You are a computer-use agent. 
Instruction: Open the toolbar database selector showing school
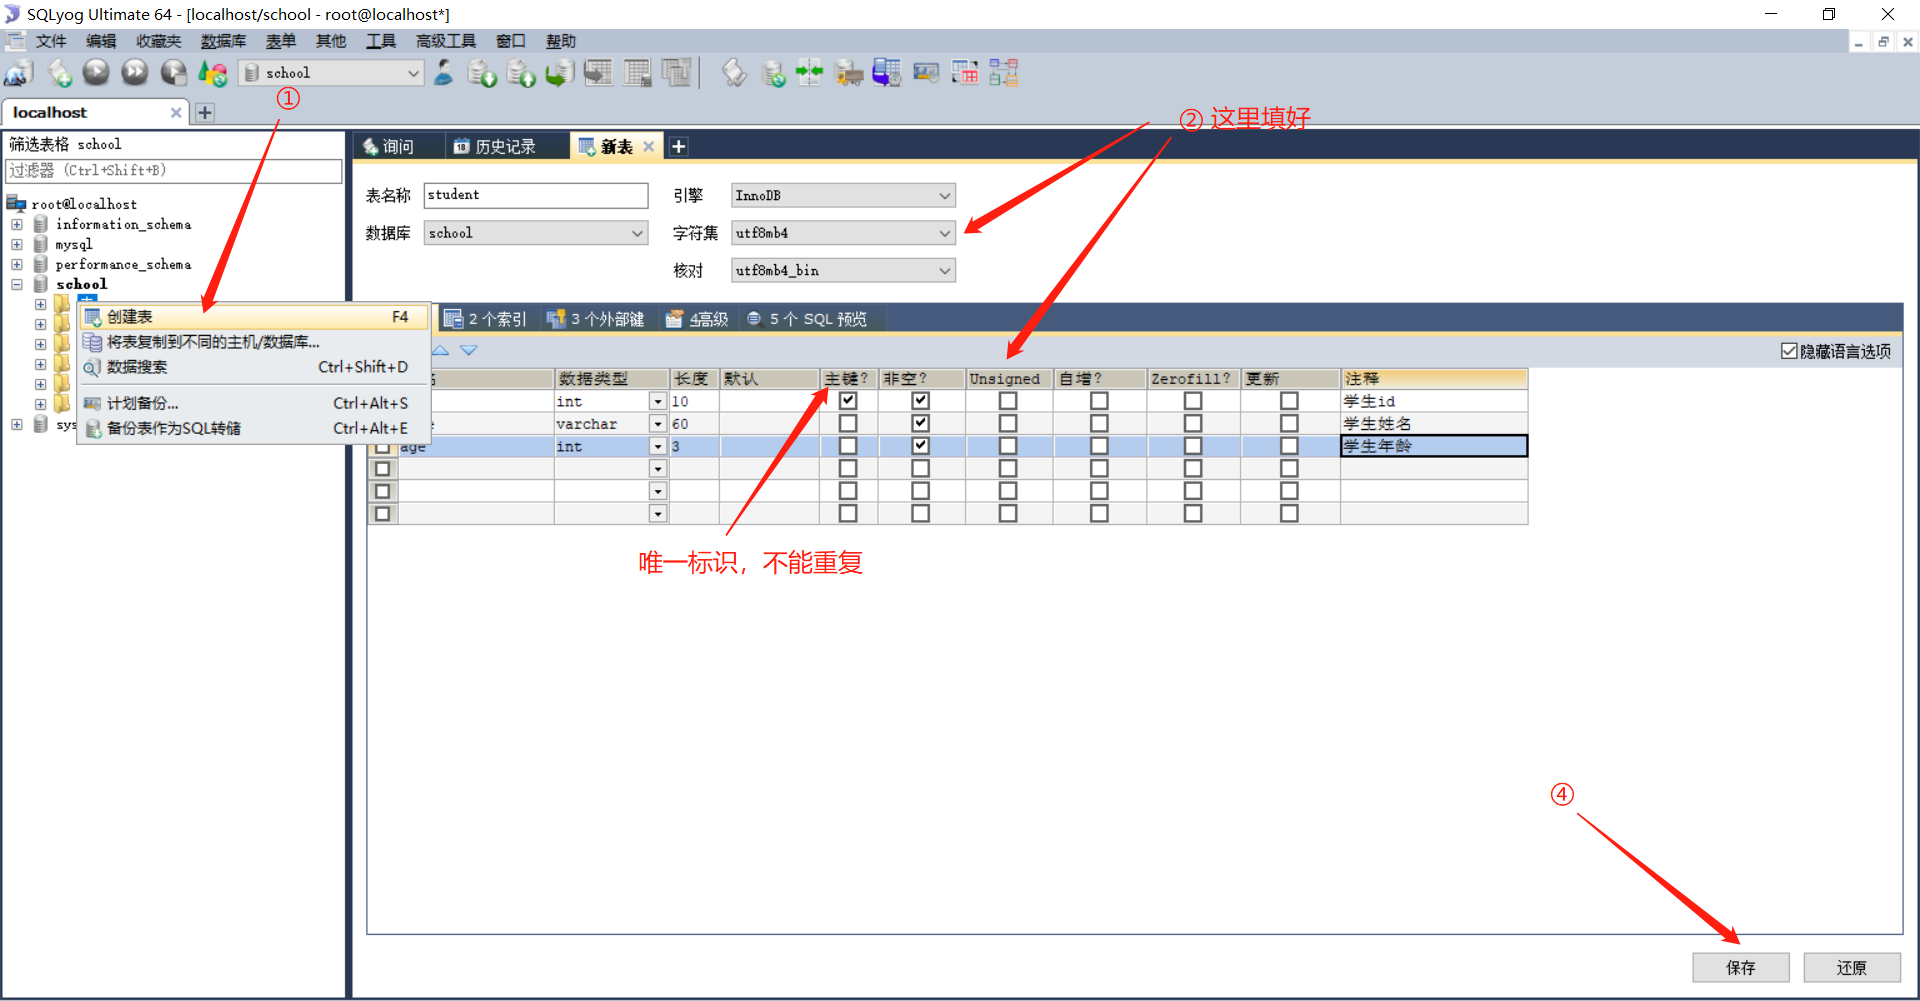(331, 73)
